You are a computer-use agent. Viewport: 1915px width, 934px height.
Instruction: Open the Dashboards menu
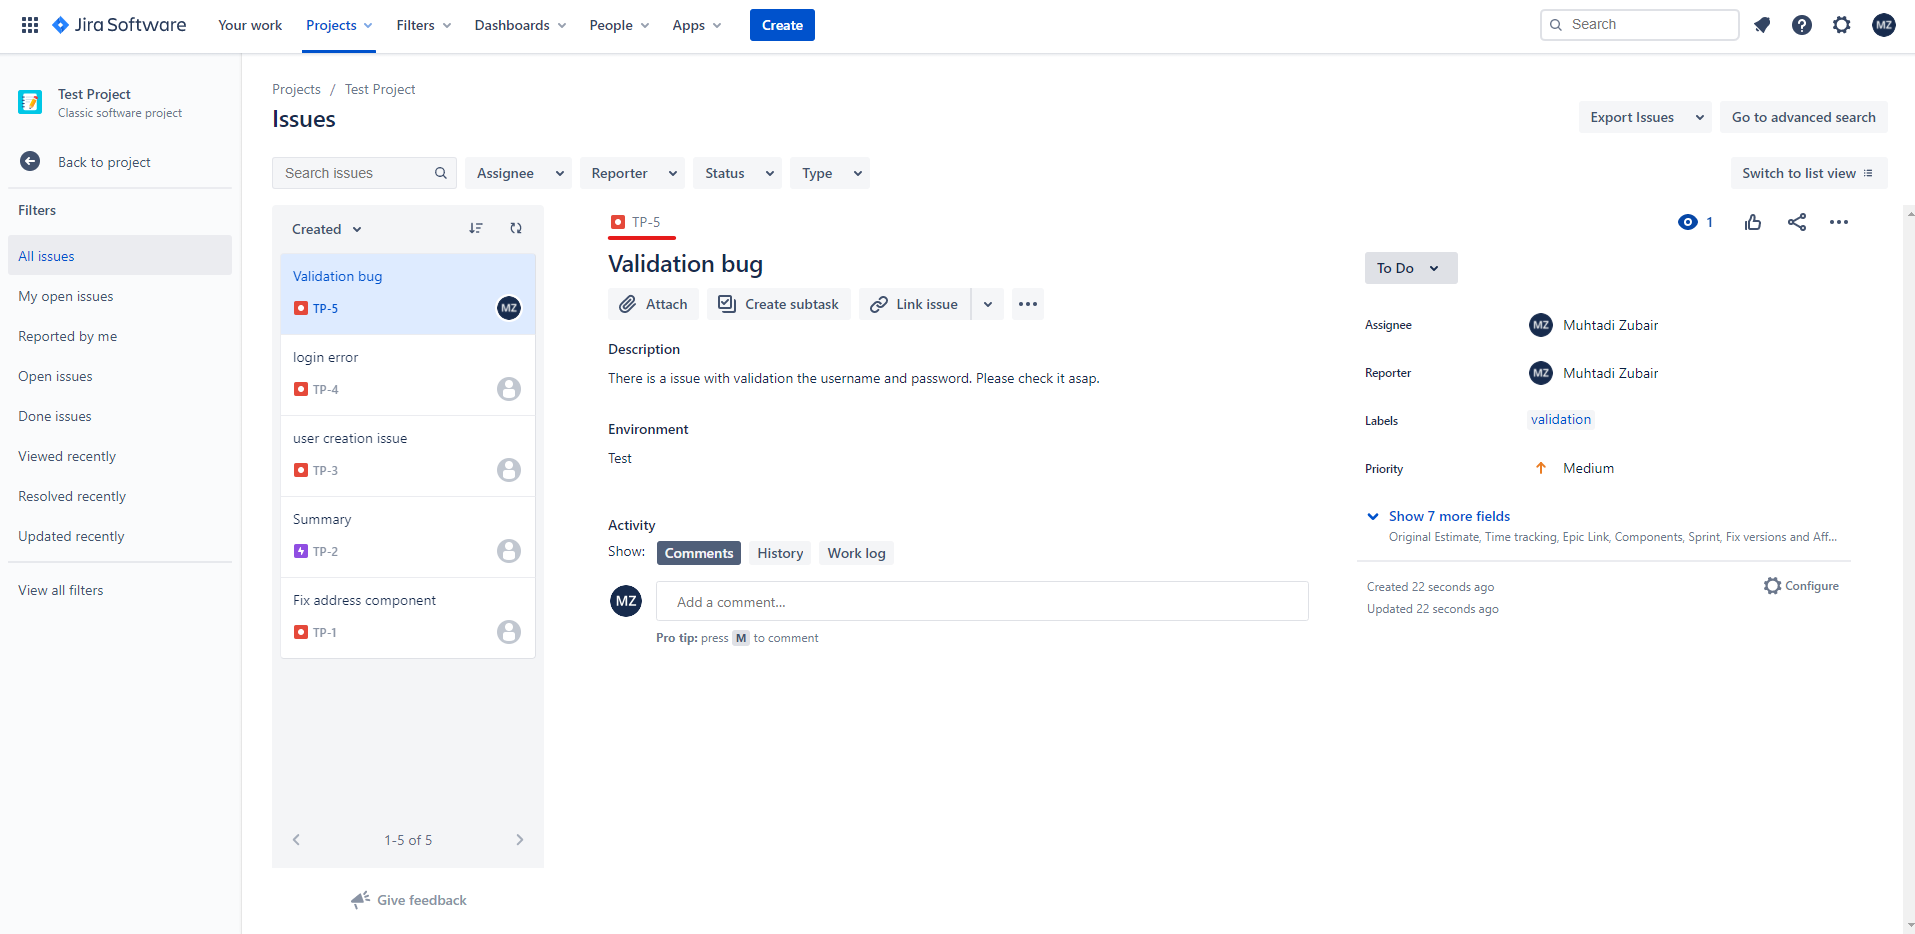(x=519, y=25)
